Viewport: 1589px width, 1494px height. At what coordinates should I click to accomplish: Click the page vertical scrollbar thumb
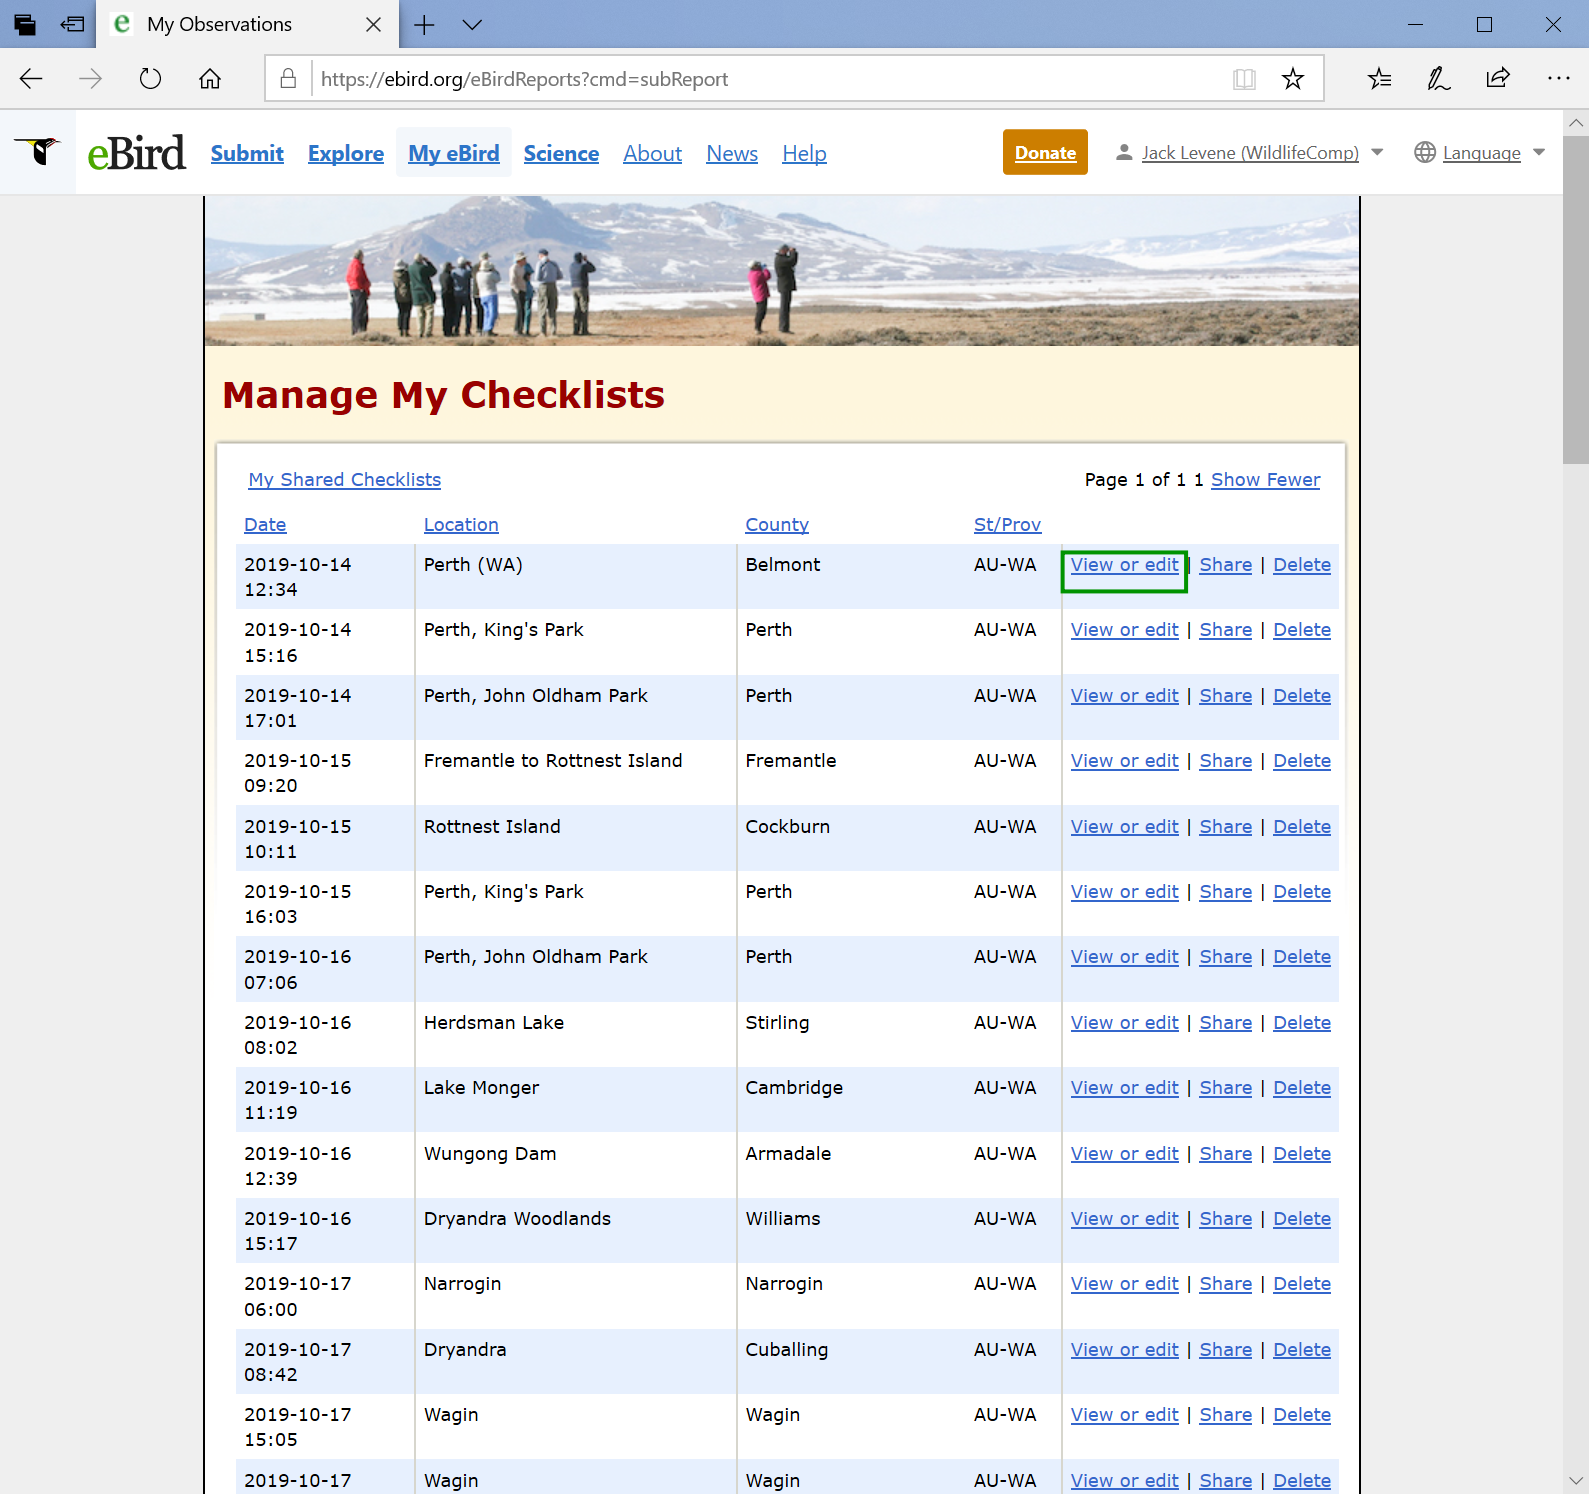pos(1575,300)
